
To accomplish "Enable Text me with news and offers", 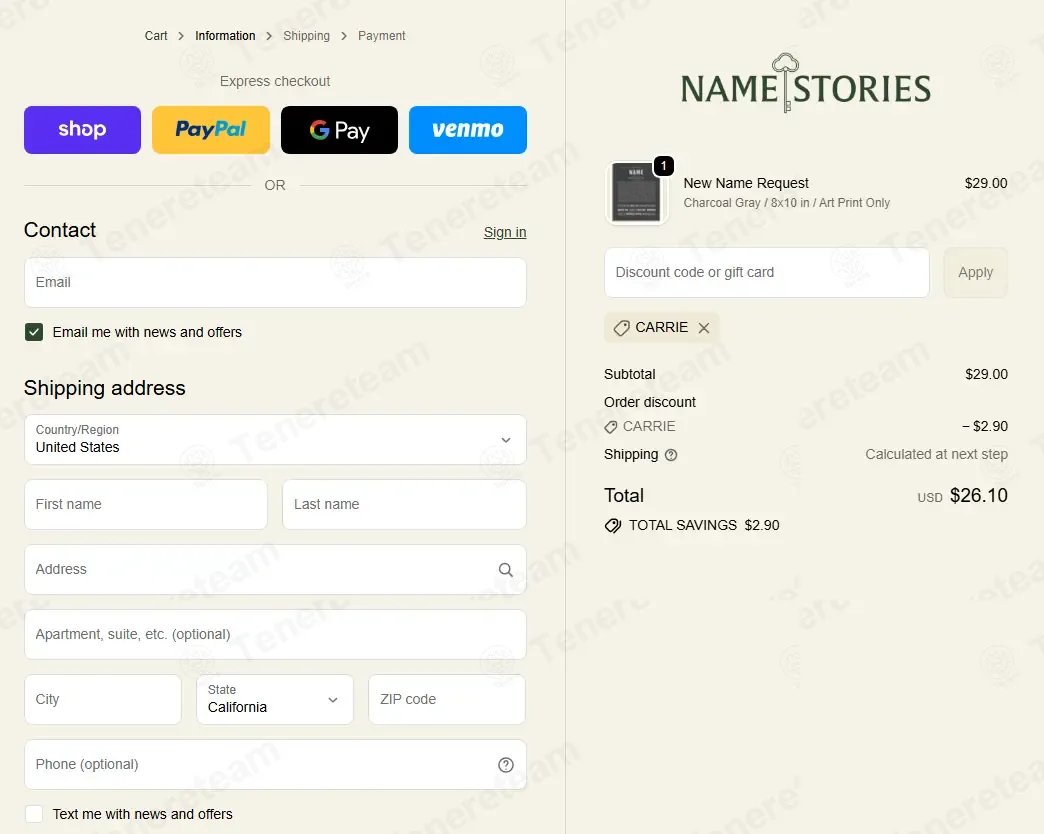I will (x=34, y=814).
